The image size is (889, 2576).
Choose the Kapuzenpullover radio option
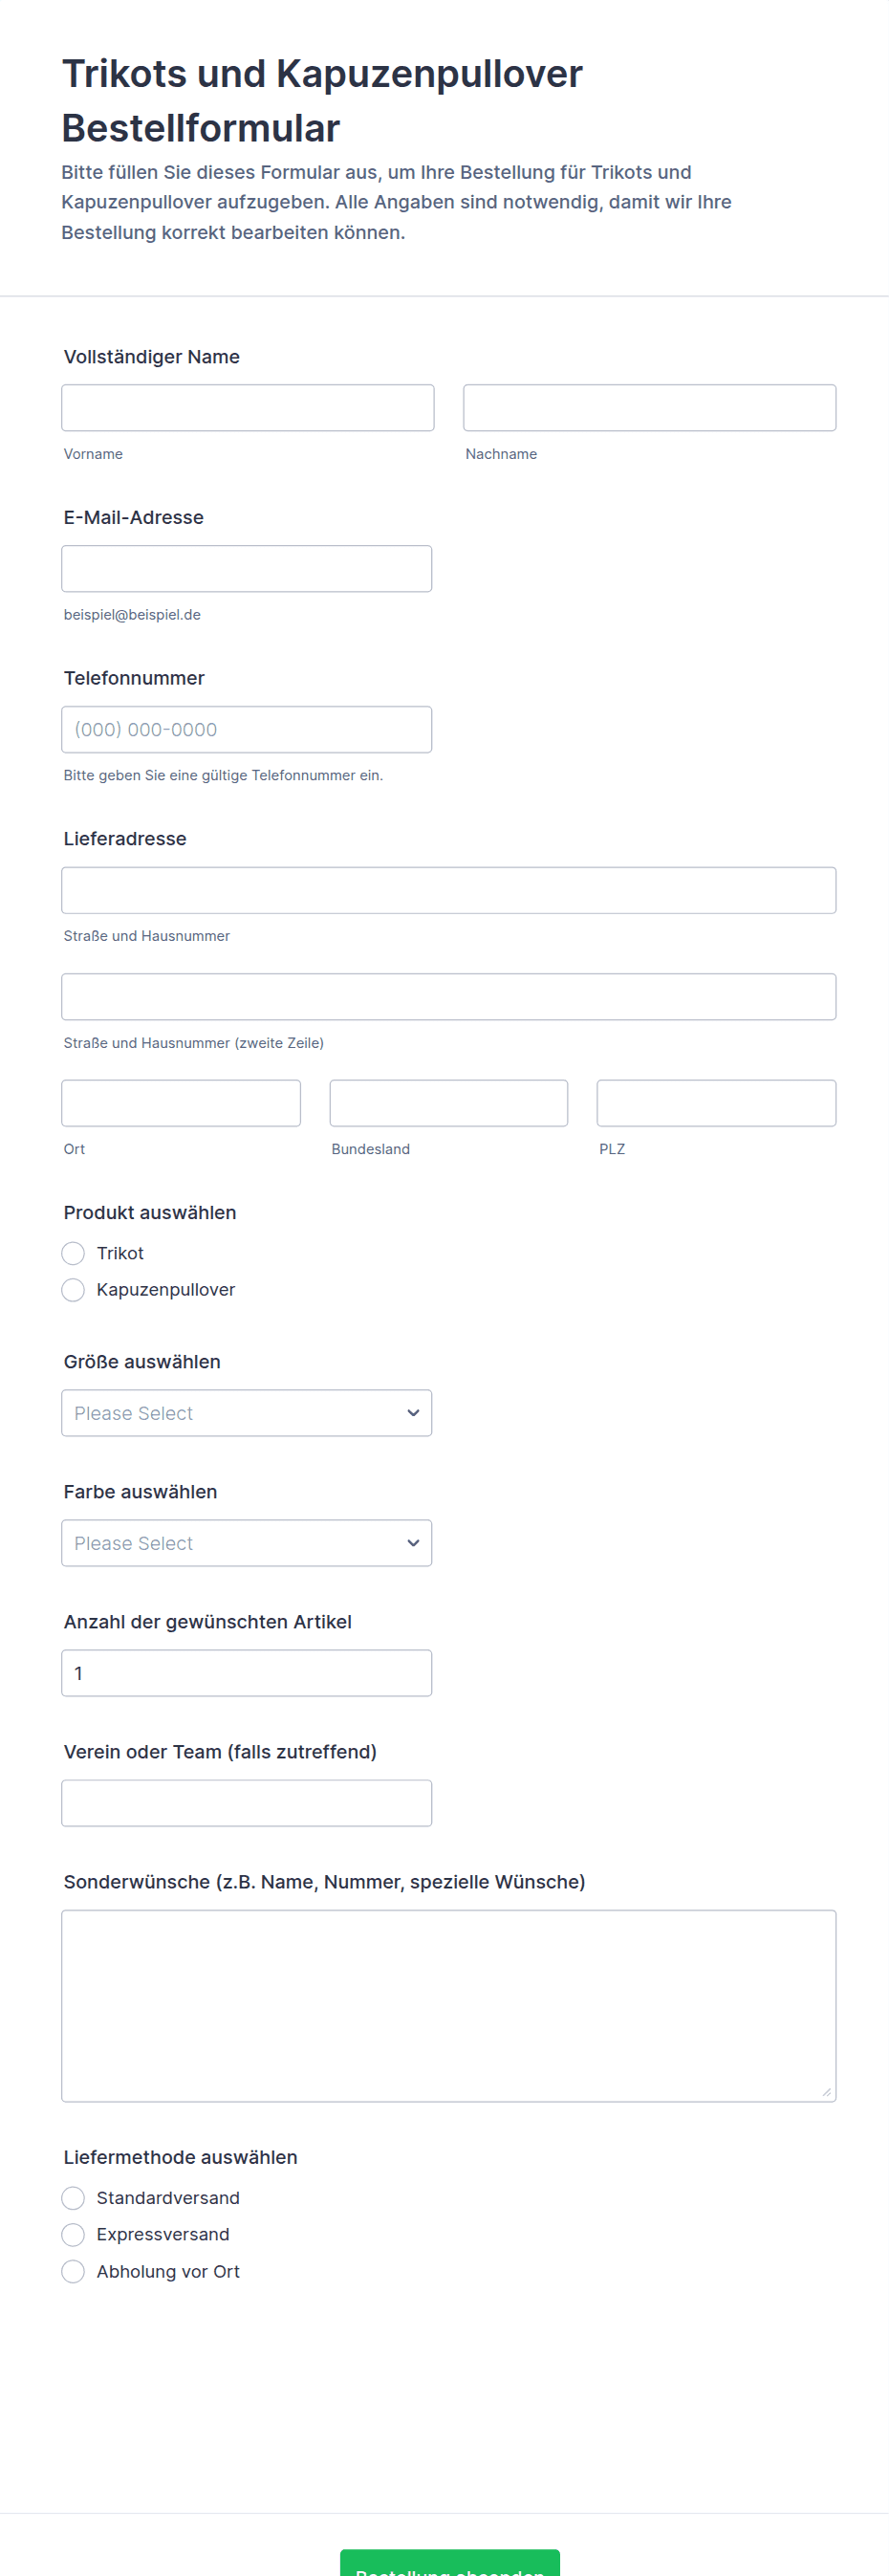[x=73, y=1290]
